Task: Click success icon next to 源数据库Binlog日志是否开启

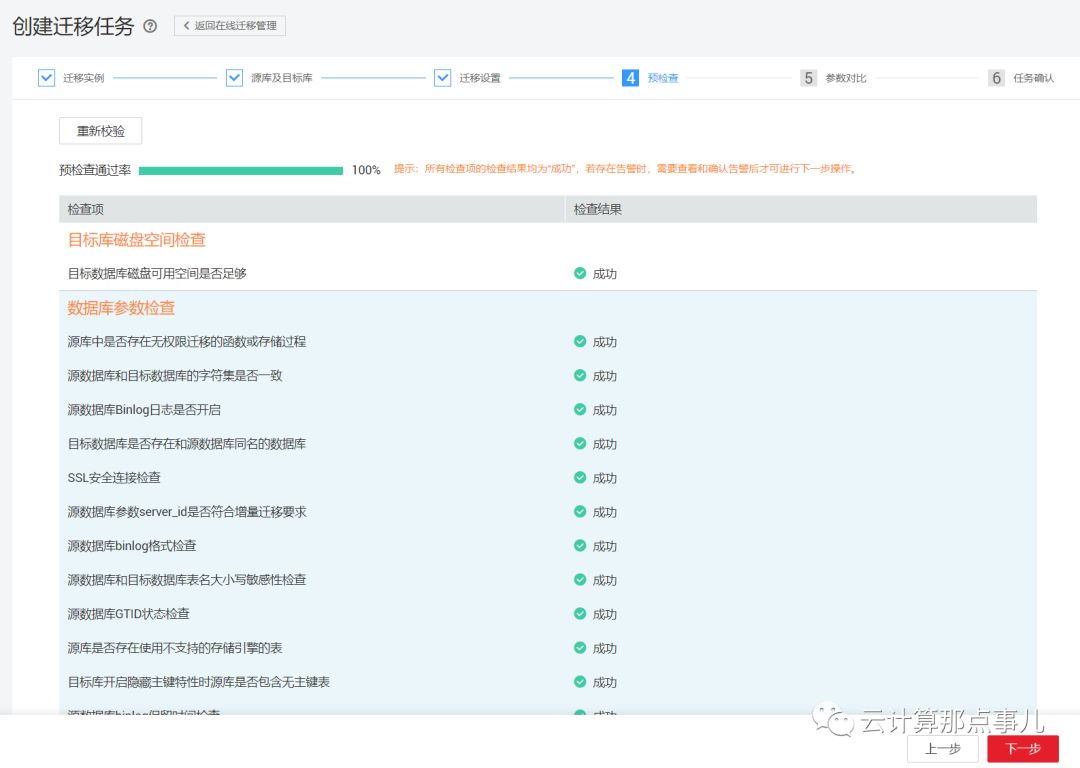Action: (580, 410)
